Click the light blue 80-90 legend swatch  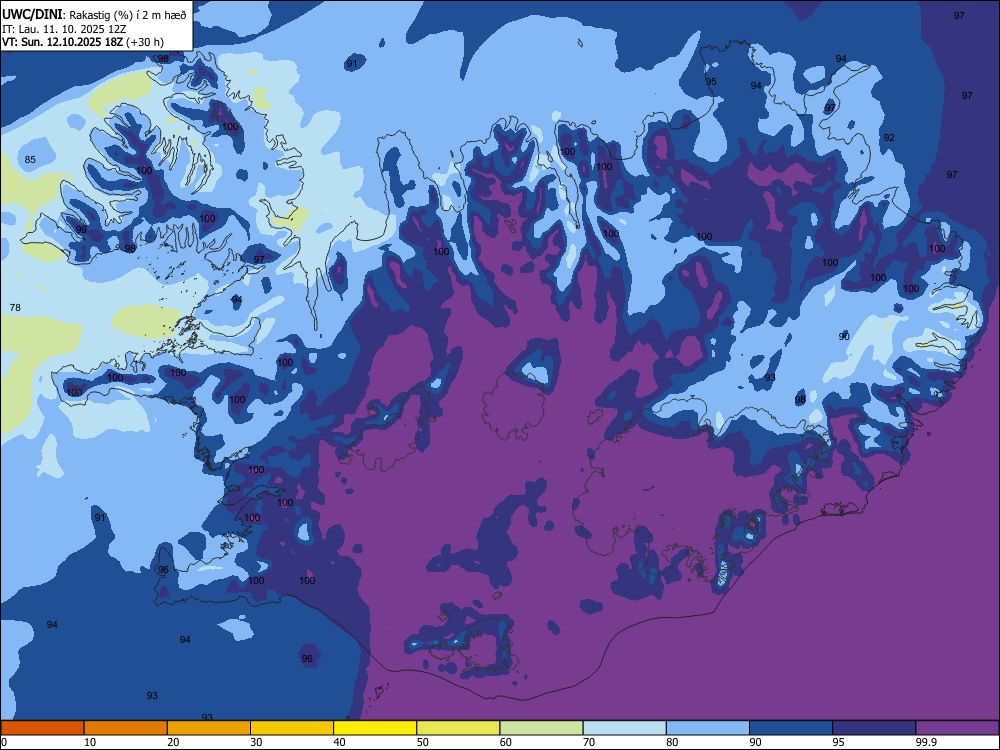[x=708, y=728]
